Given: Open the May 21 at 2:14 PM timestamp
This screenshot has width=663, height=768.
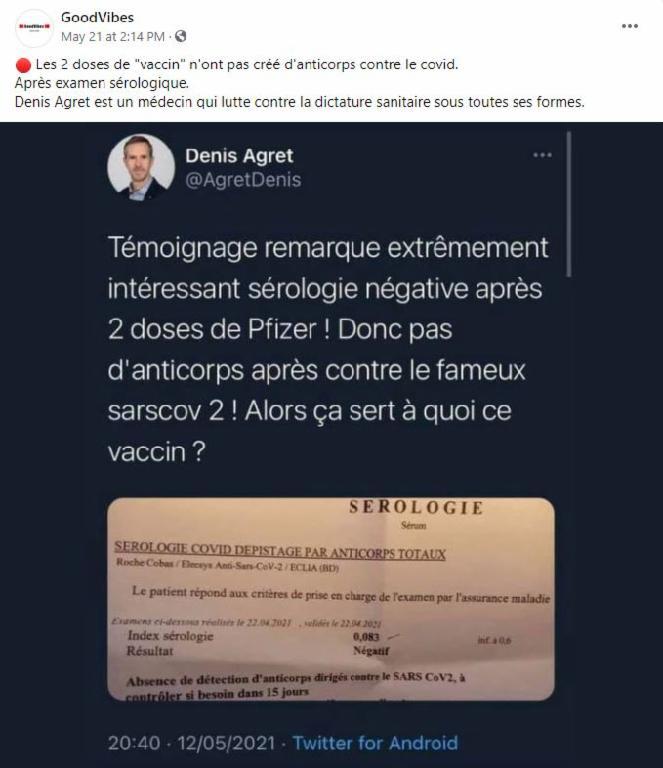Looking at the screenshot, I should (113, 36).
